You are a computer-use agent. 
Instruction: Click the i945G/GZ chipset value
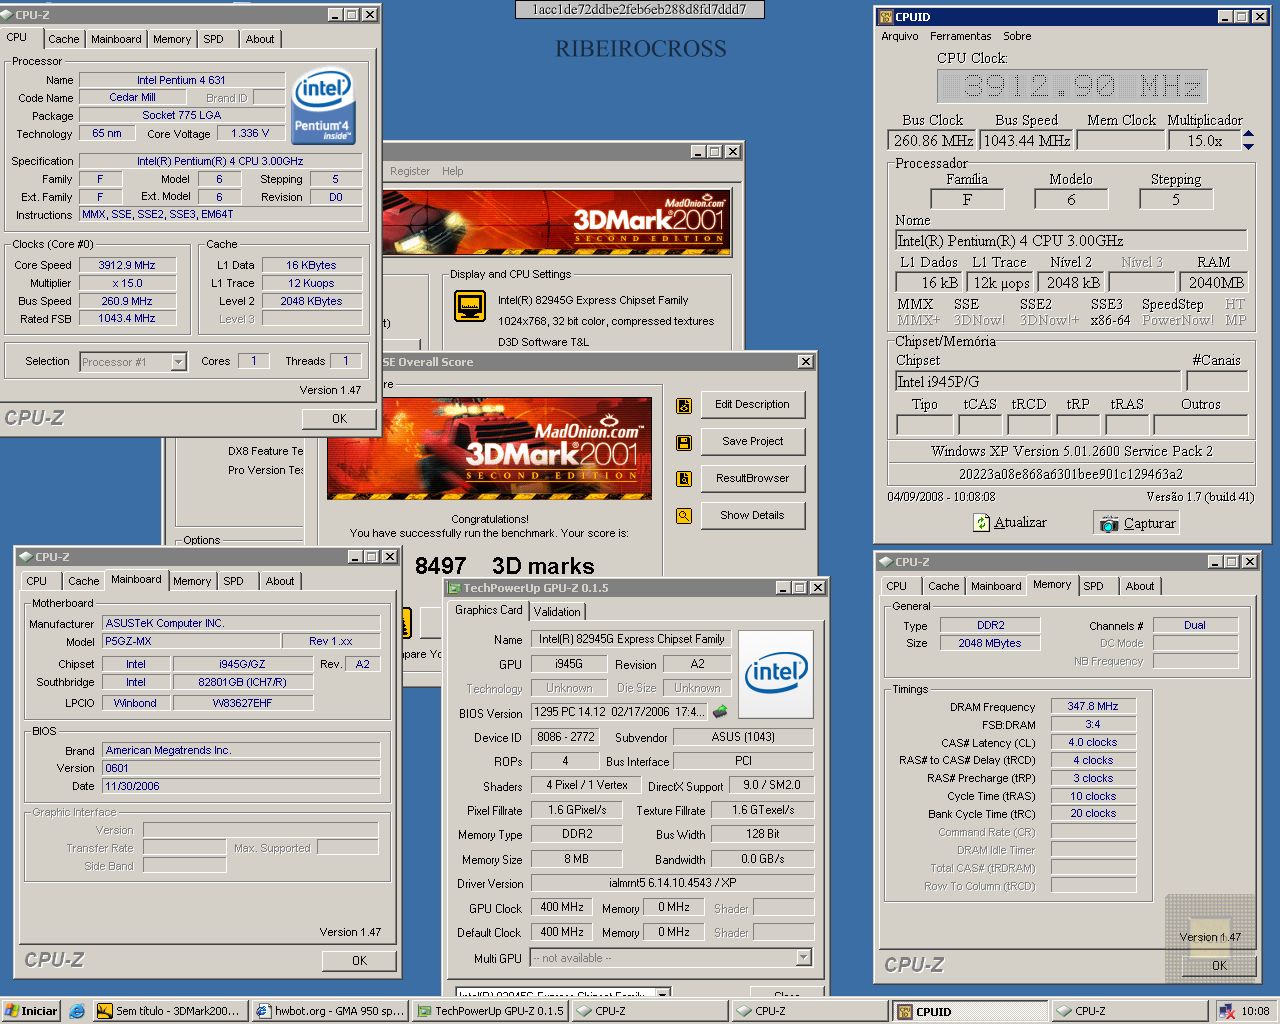coord(242,664)
